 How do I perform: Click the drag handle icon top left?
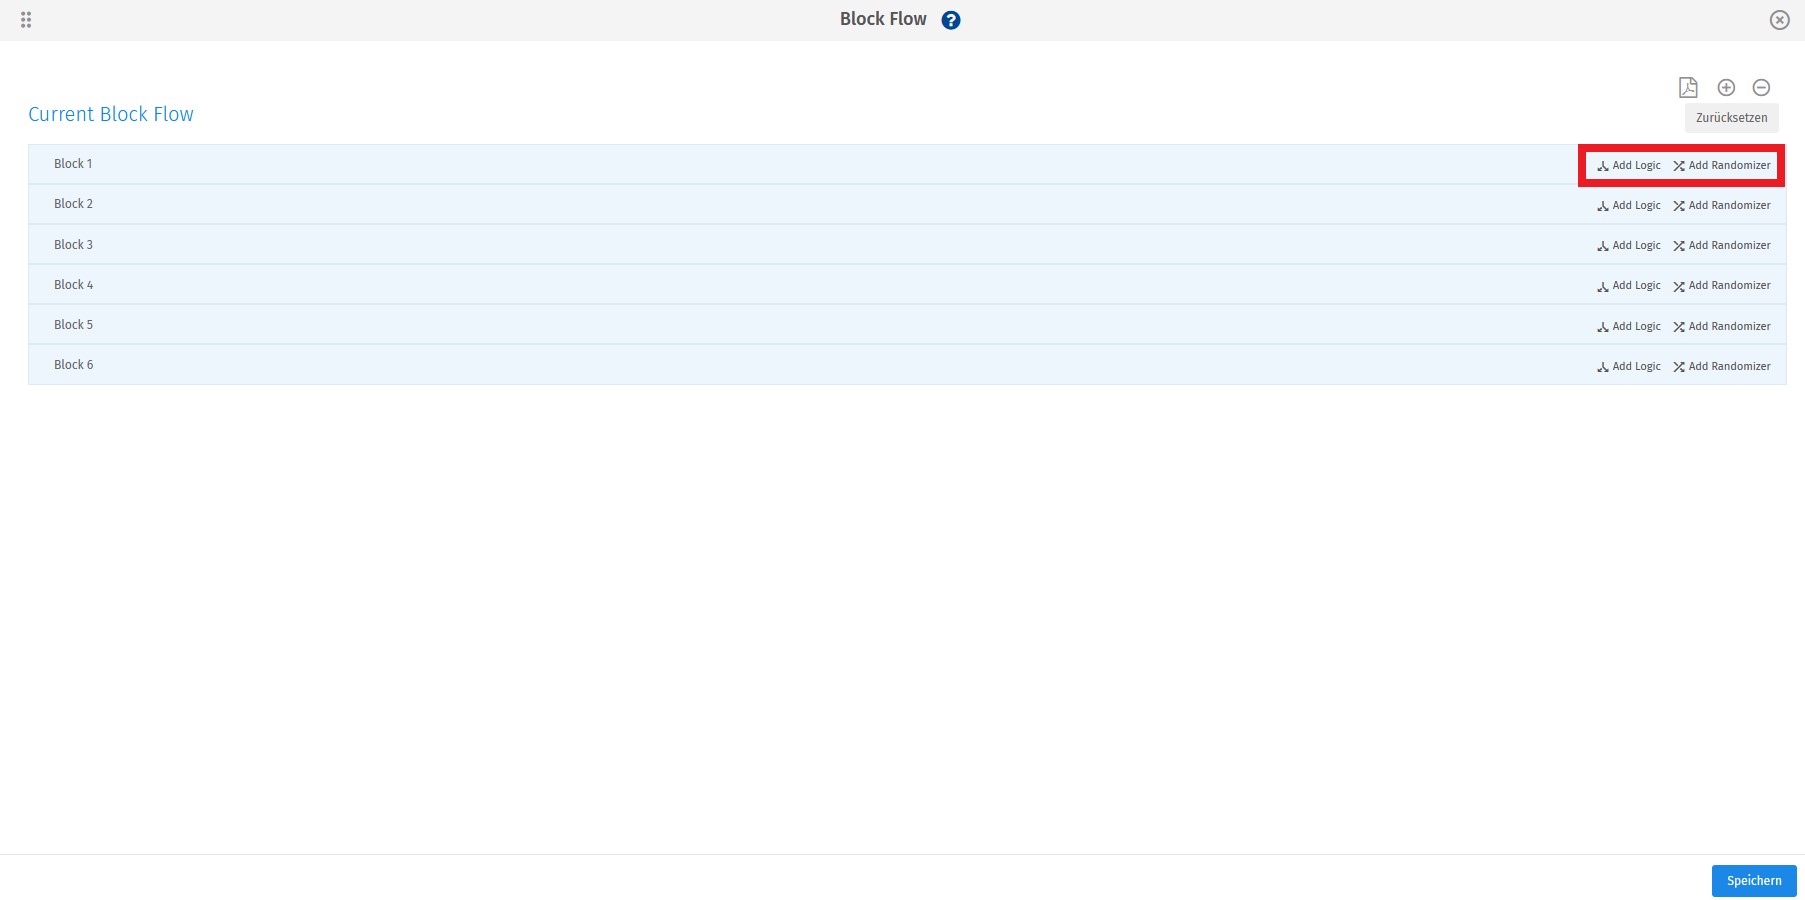click(x=26, y=19)
